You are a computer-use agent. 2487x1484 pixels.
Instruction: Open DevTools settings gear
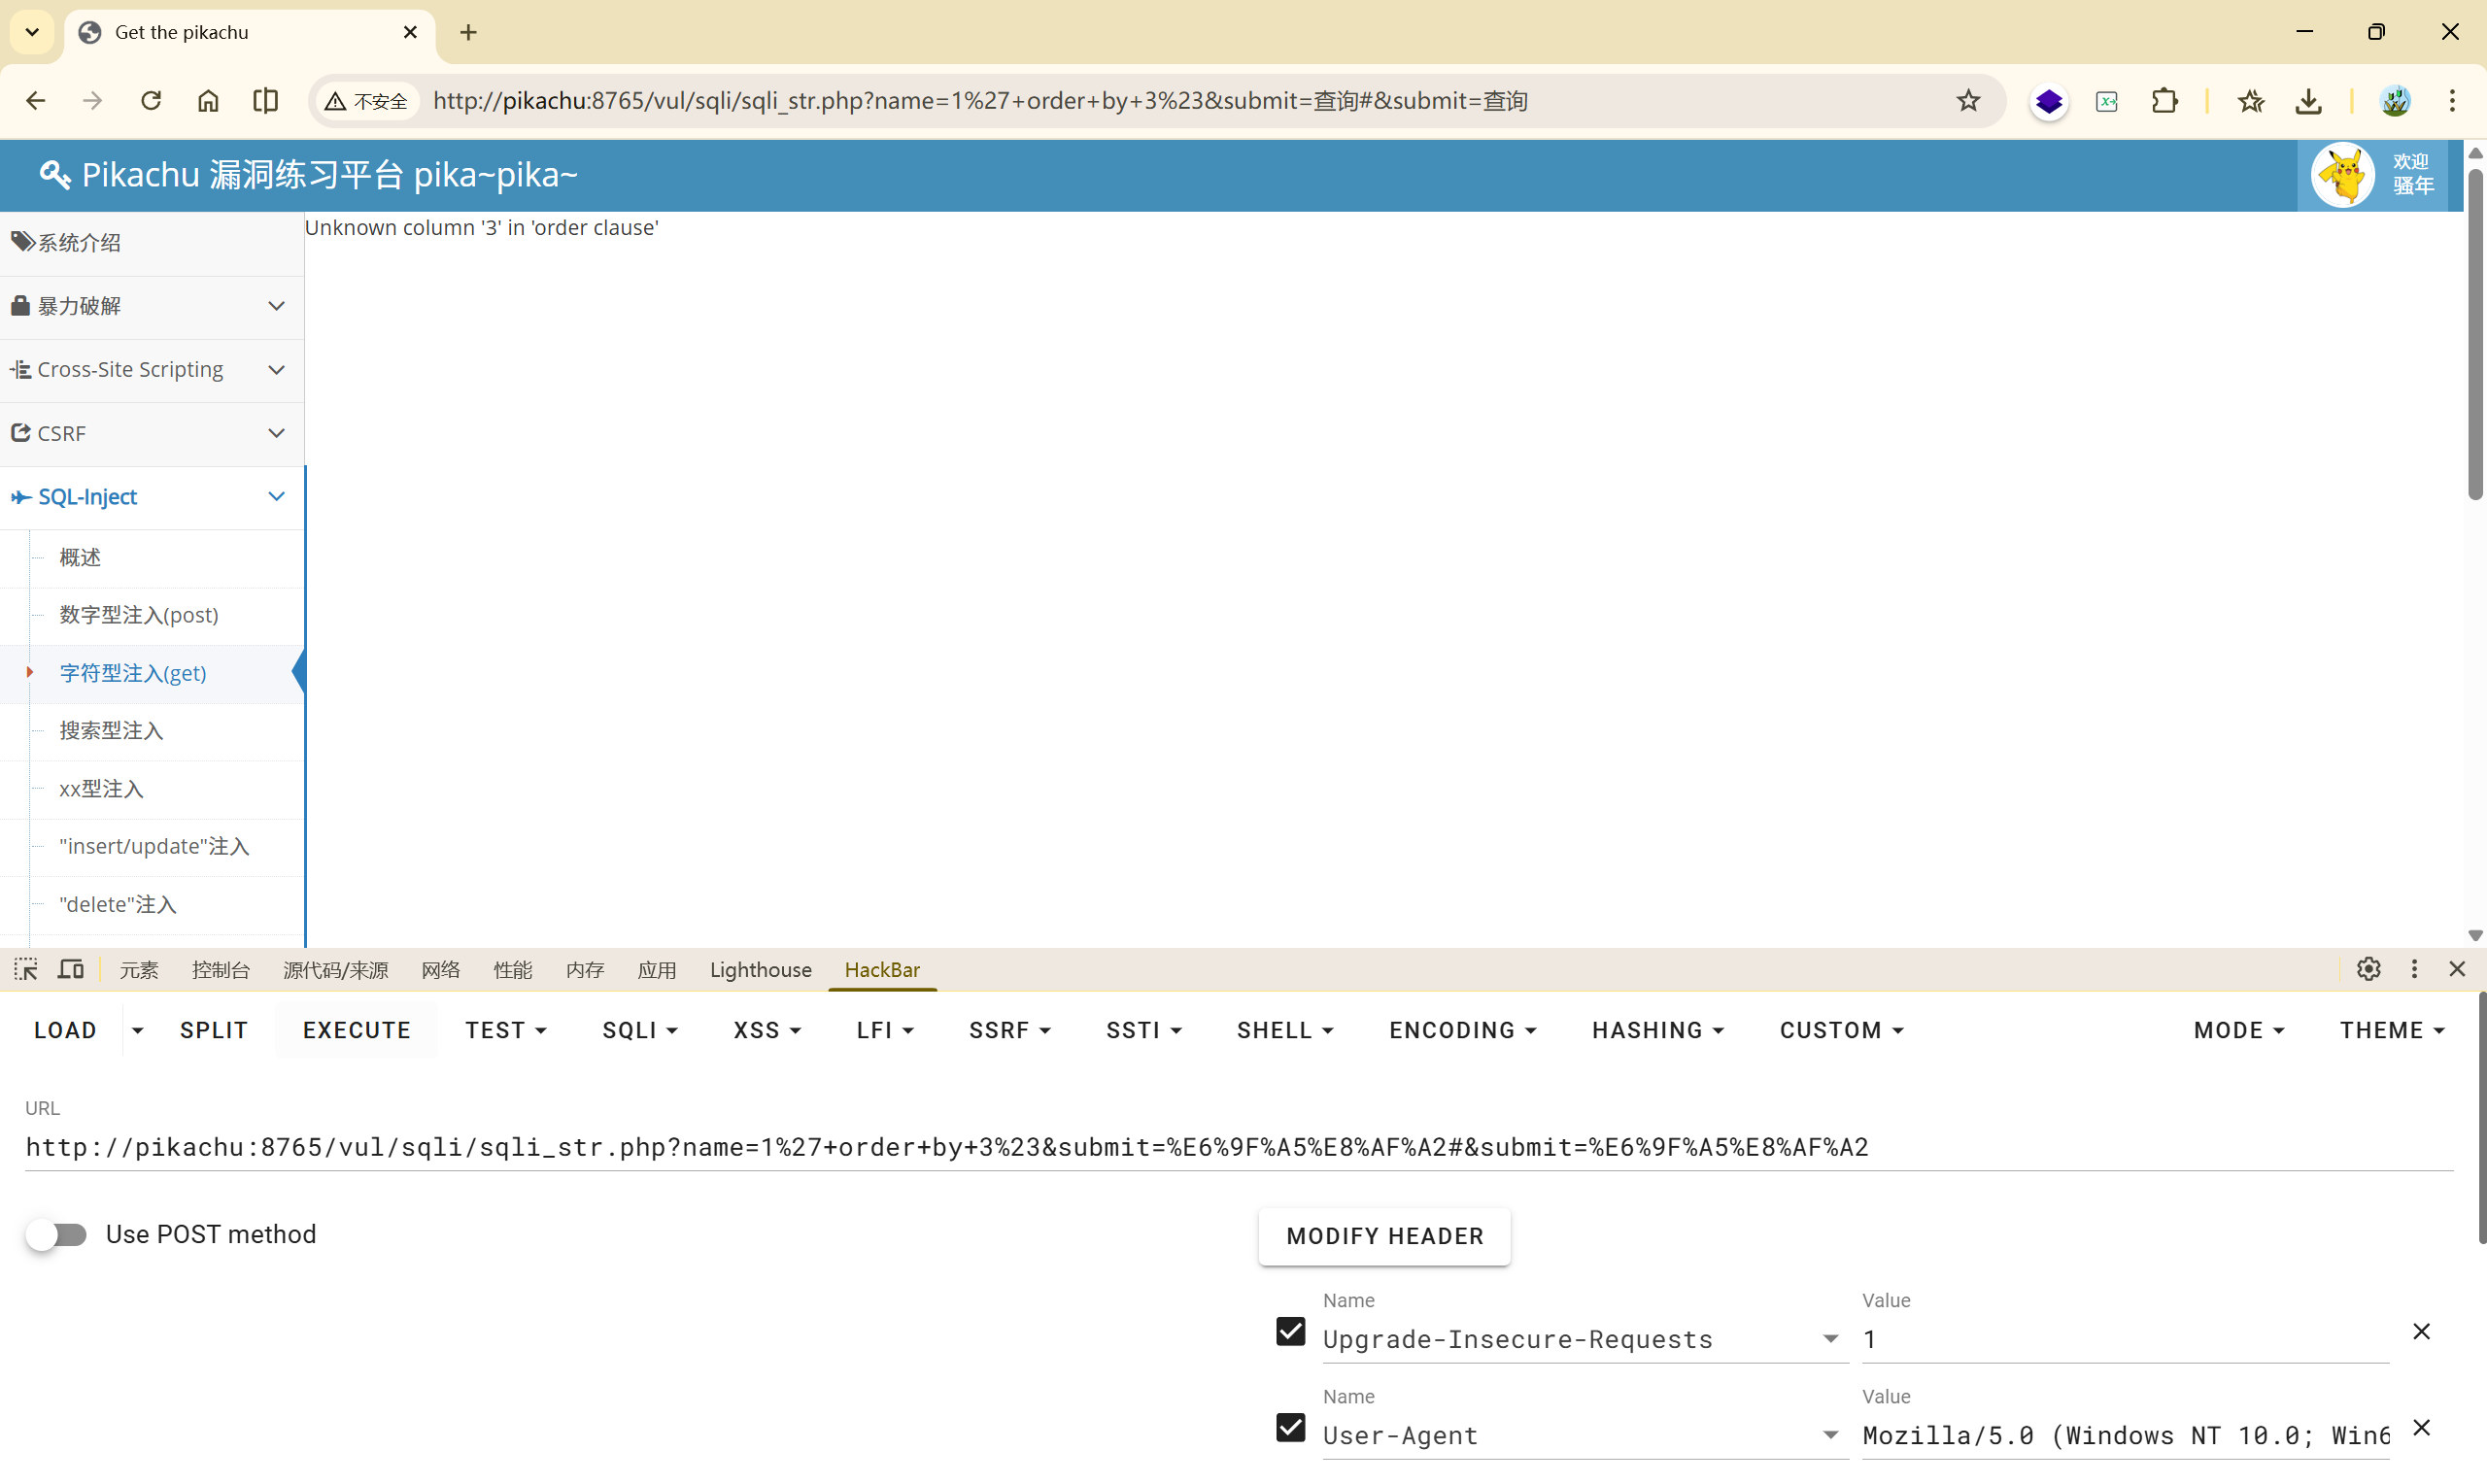click(2368, 969)
